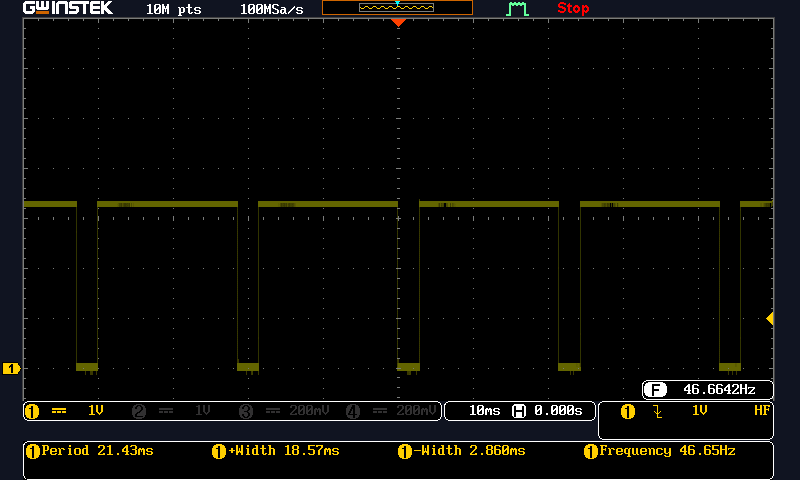Click the trigger source channel 1 icon
Screen dimensions: 800x480
tap(628, 411)
